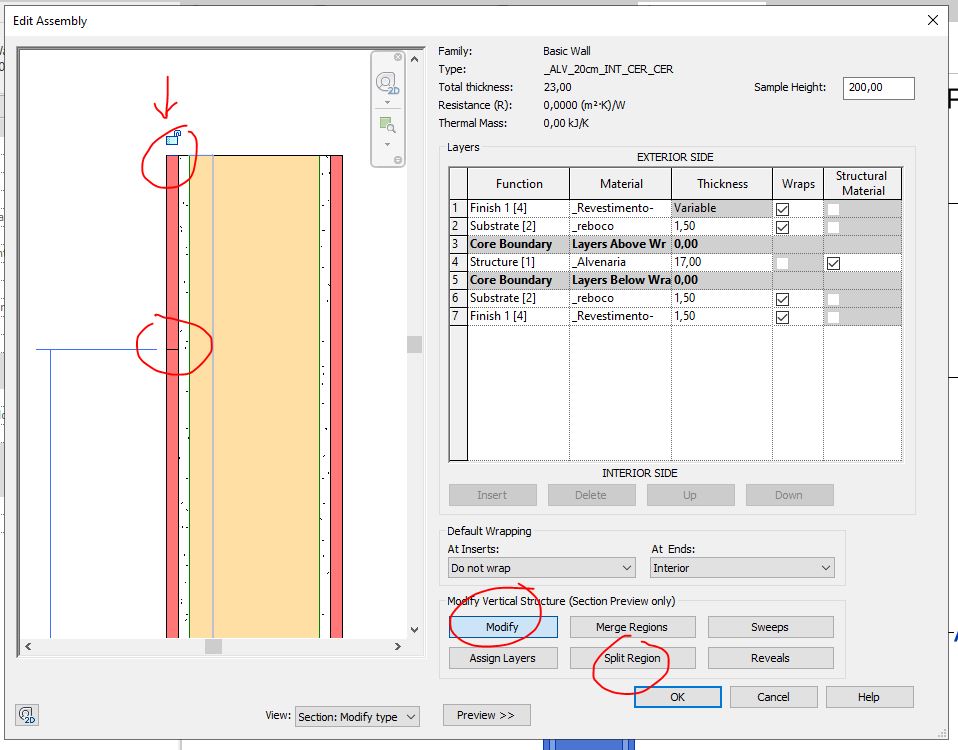Click the preview horizontal scrollbar thumb
This screenshot has width=958, height=750.
point(213,646)
